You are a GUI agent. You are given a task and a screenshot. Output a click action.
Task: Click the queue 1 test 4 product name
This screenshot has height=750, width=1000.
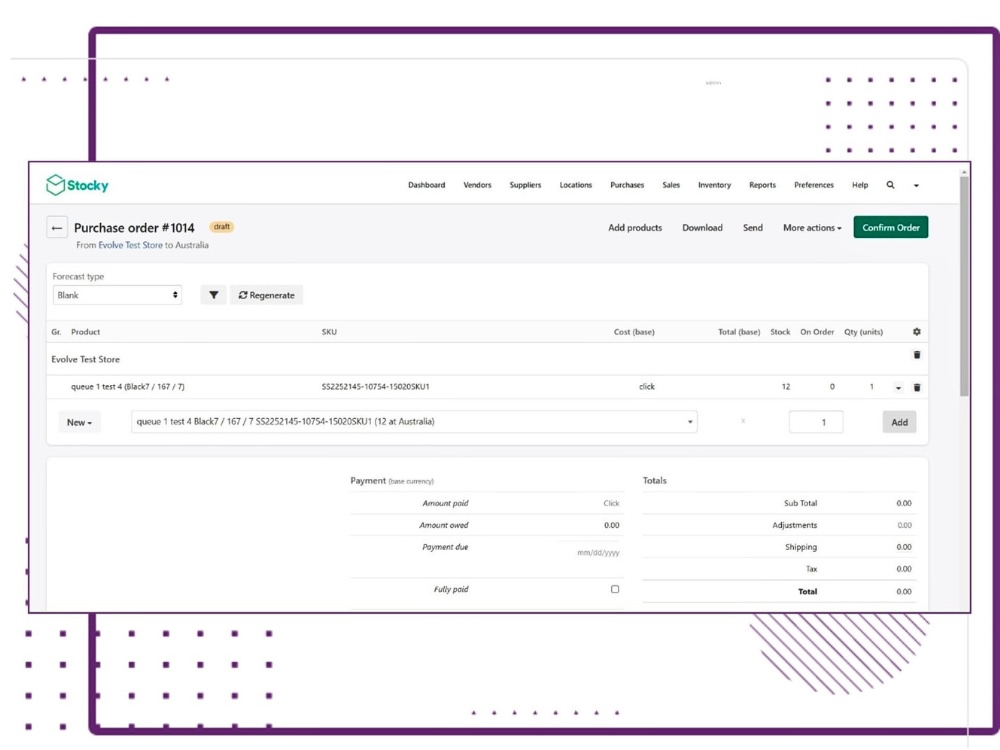tap(128, 386)
